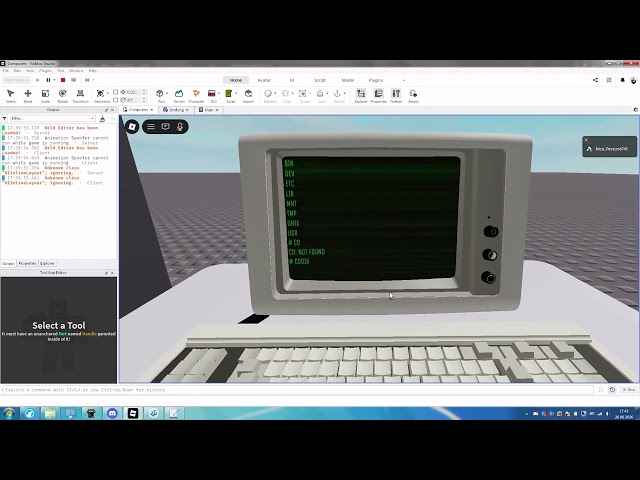Expand the pause options dropdown arrow
The height and width of the screenshot is (480, 640).
[x=54, y=80]
